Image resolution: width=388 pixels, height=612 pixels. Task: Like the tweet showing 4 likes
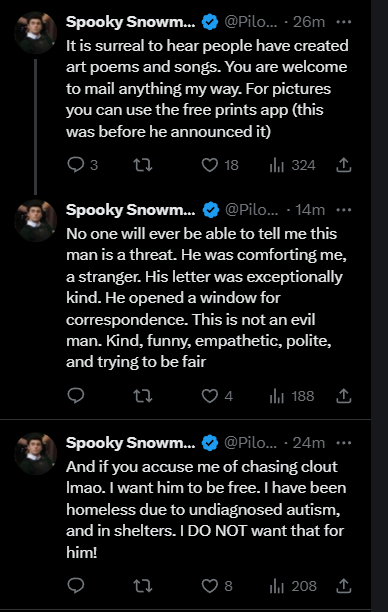tap(217, 396)
